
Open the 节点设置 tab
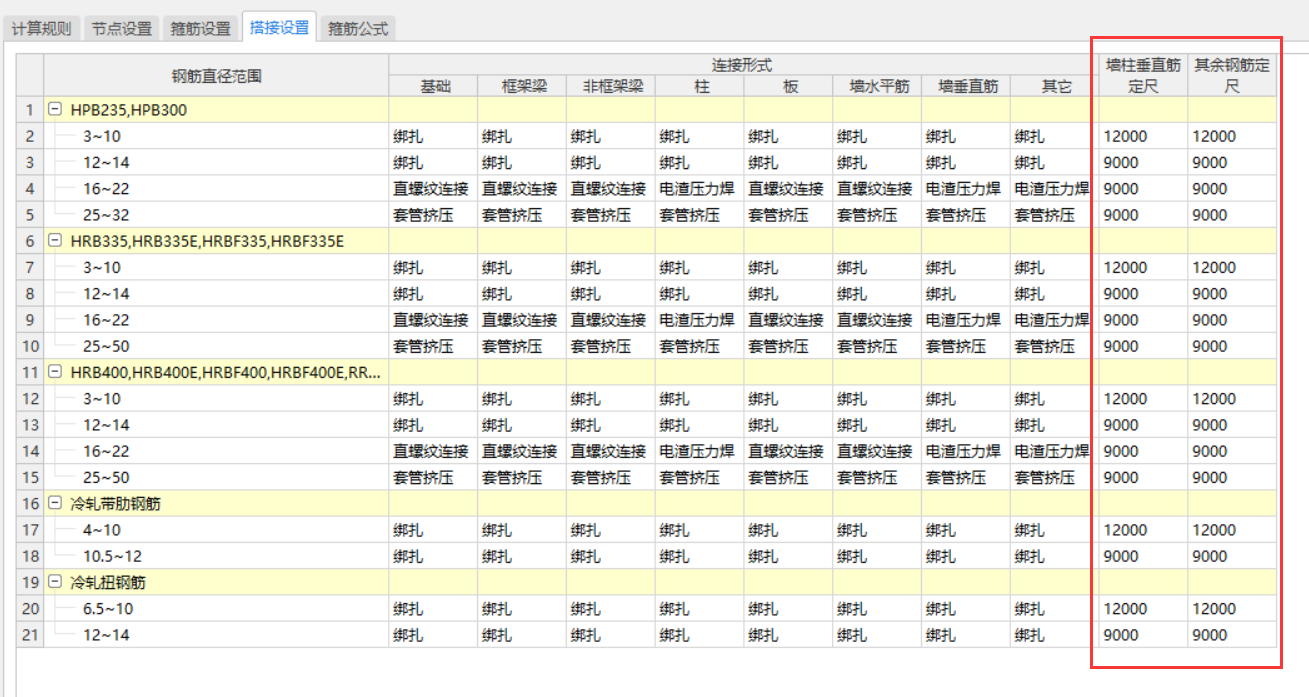(x=121, y=28)
